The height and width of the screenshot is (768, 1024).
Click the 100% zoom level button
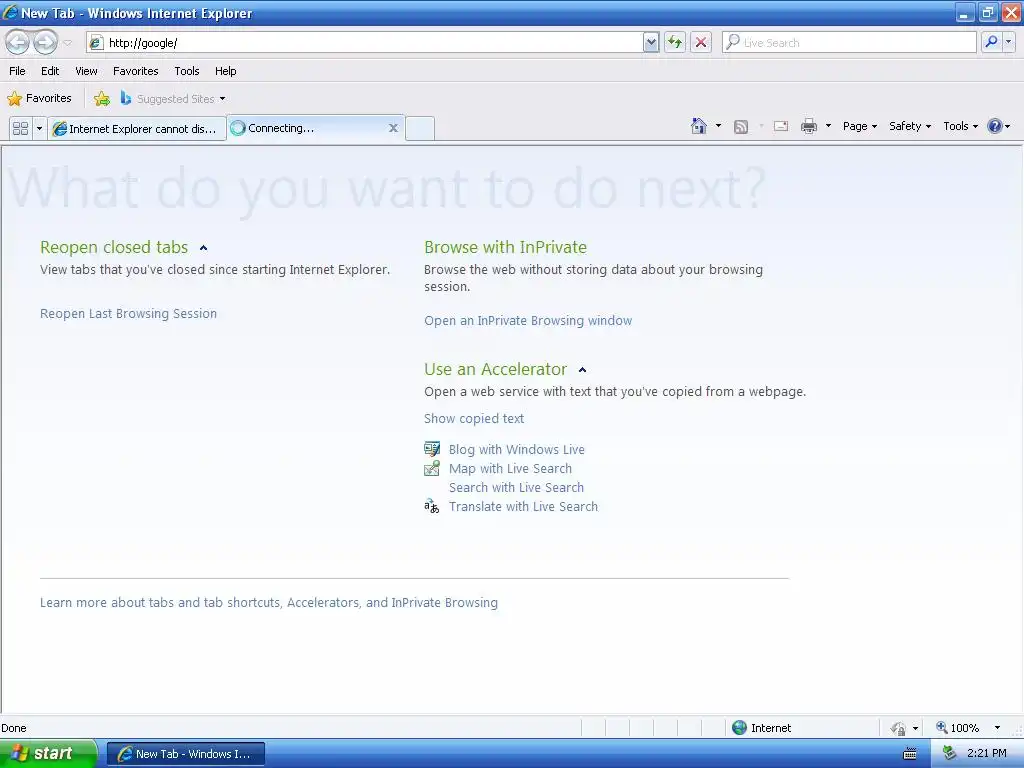pos(959,728)
